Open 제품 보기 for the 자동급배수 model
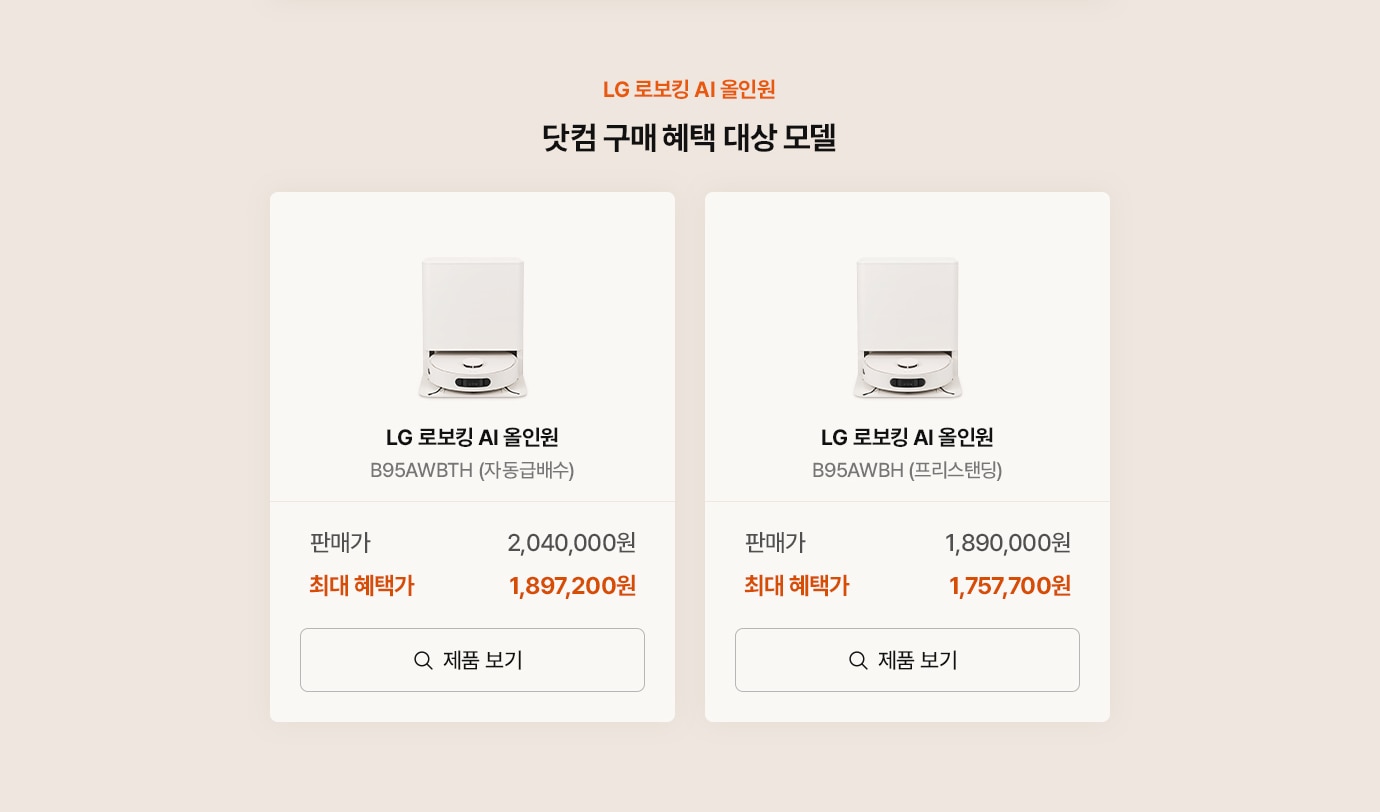Viewport: 1380px width, 812px height. point(472,660)
